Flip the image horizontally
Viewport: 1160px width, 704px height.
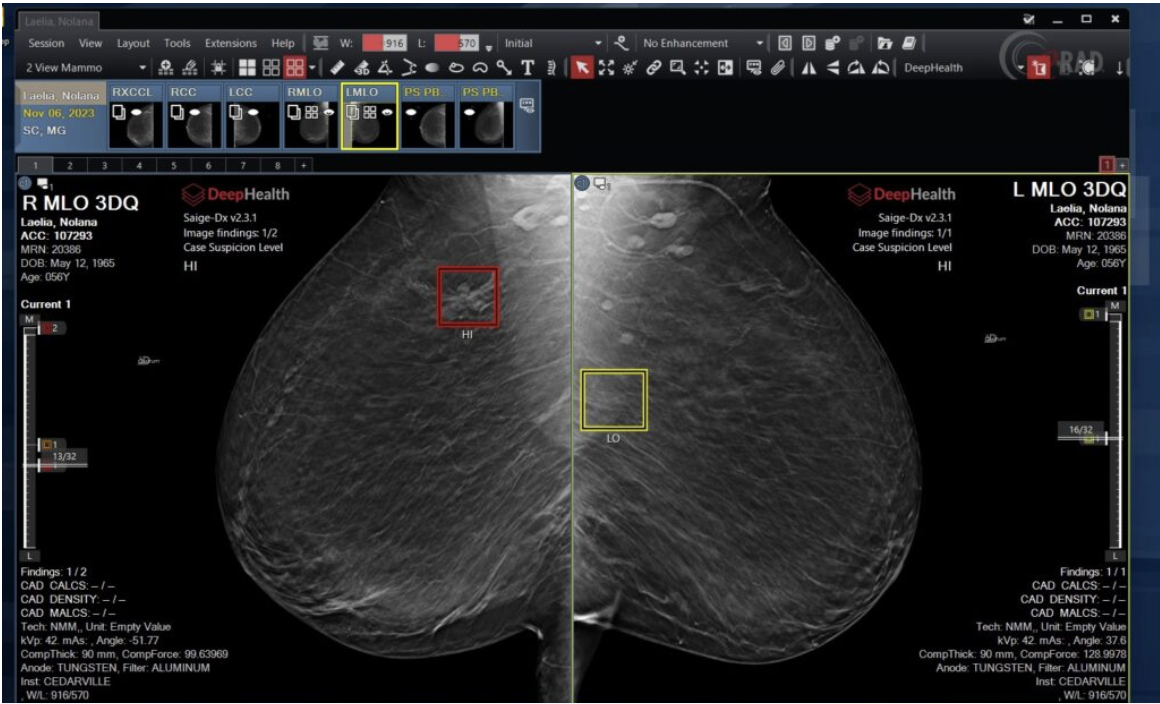tap(809, 68)
